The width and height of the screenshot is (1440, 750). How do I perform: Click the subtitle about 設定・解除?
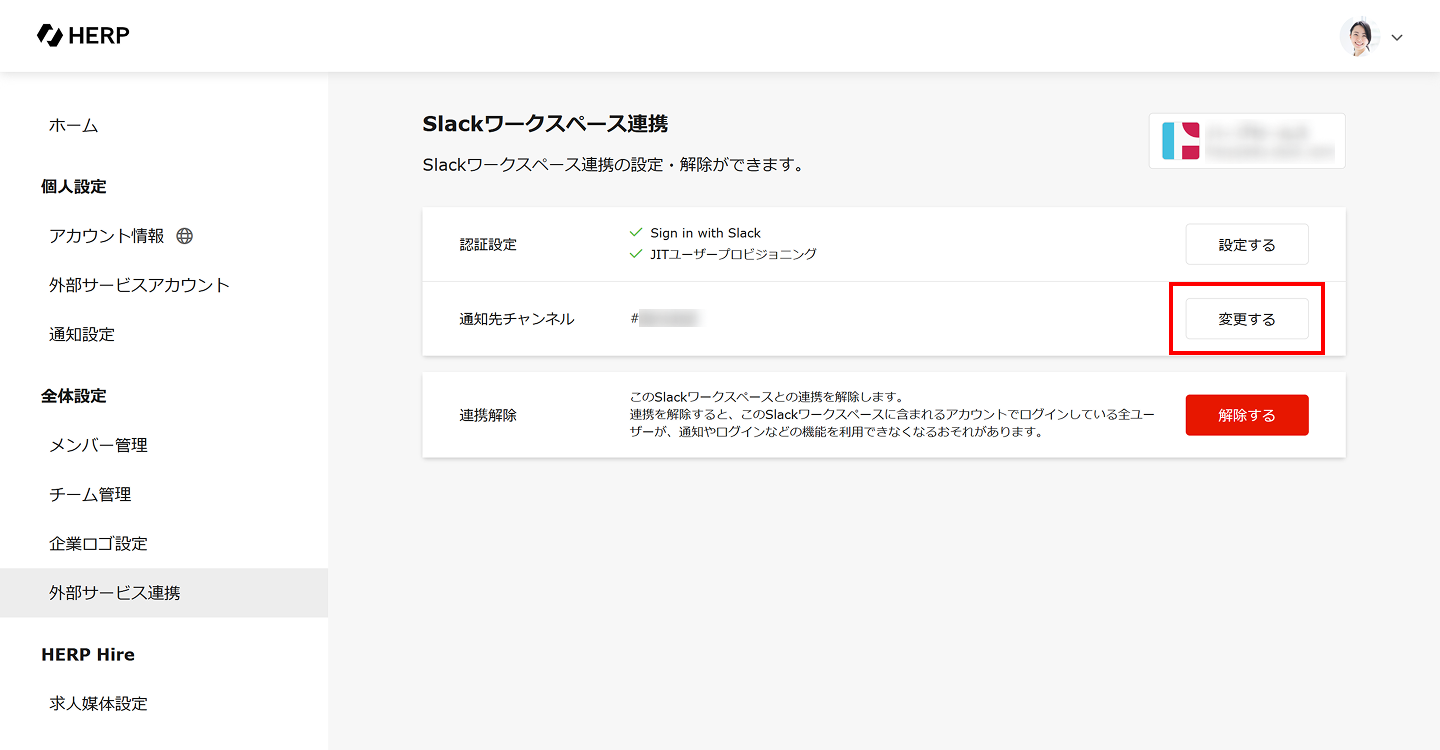pyautogui.click(x=614, y=165)
